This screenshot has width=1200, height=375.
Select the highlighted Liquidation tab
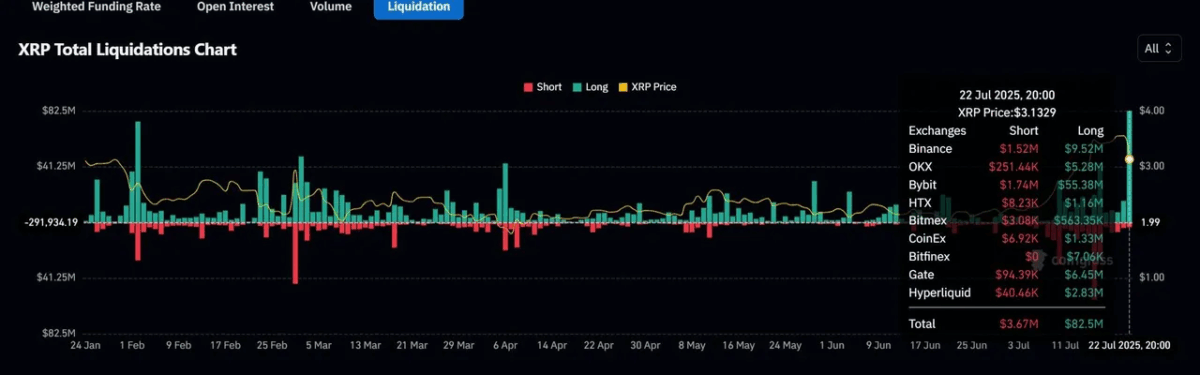pyautogui.click(x=418, y=7)
